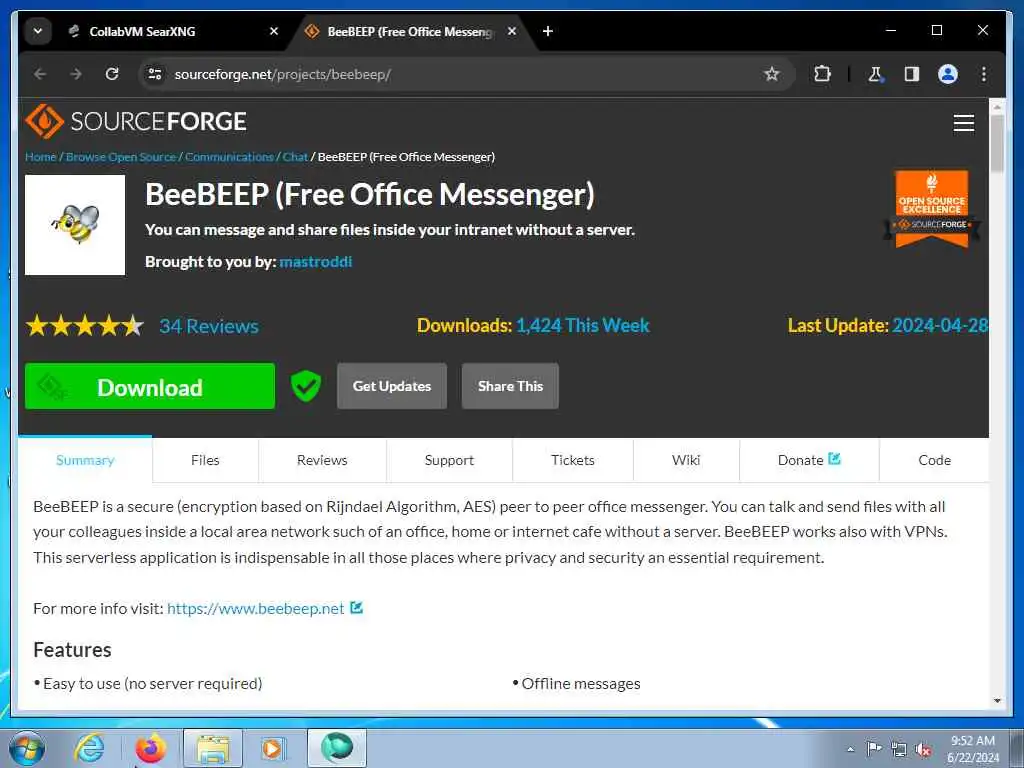Switch to the Reviews tab
1024x768 pixels.
click(322, 460)
